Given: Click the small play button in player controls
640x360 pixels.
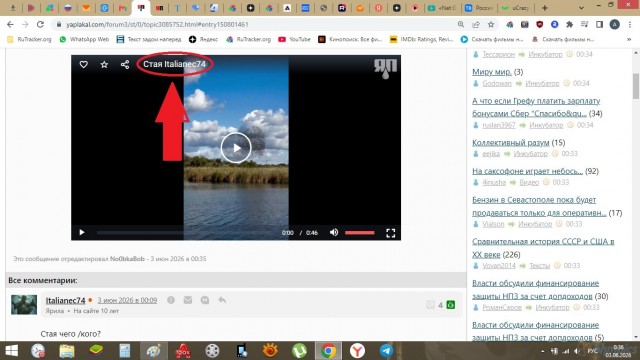Looking at the screenshot, I should point(82,232).
